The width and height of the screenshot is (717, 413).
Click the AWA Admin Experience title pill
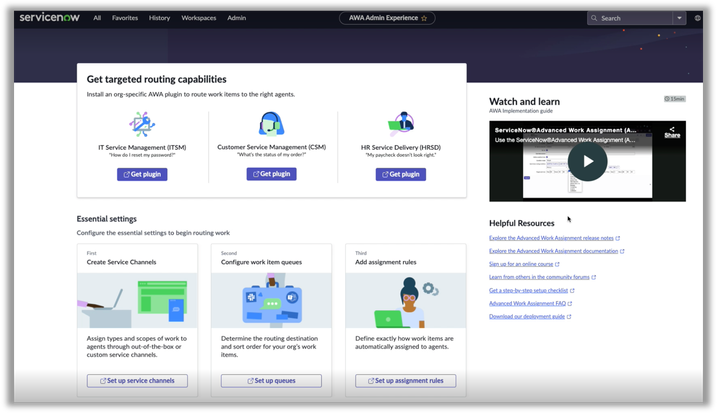click(387, 18)
